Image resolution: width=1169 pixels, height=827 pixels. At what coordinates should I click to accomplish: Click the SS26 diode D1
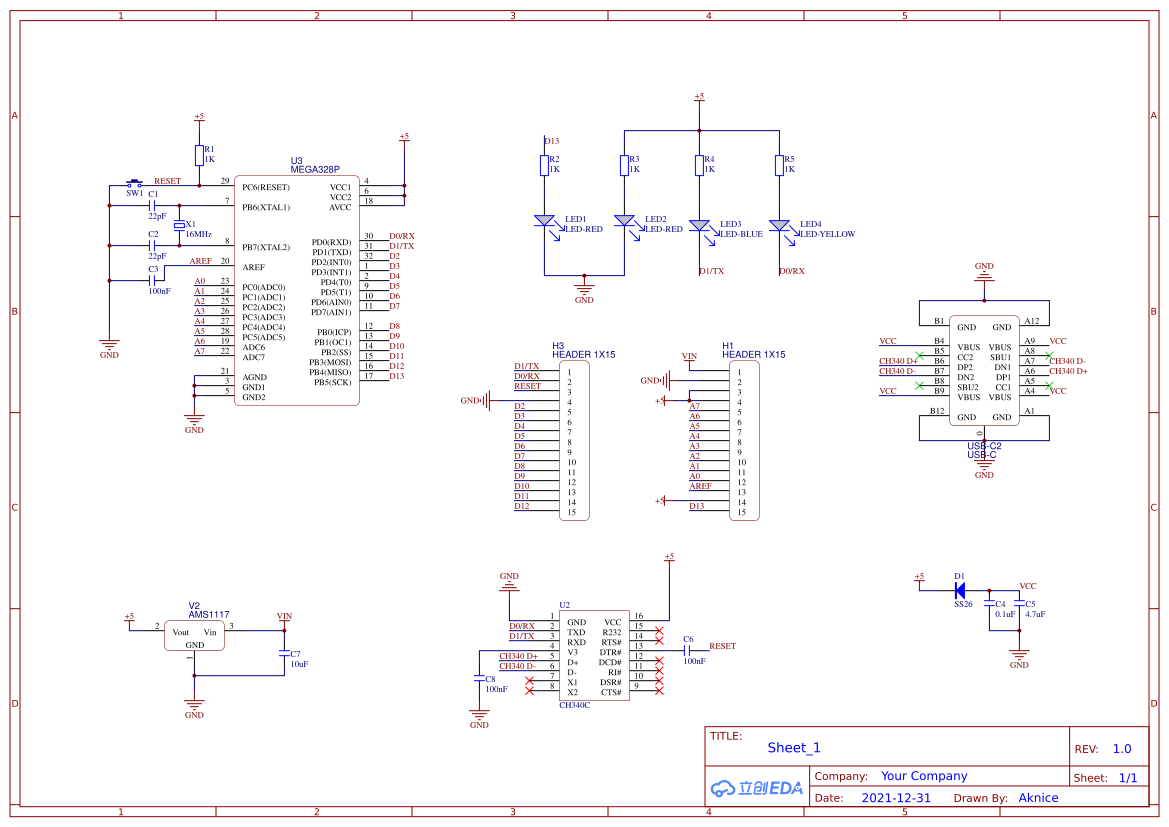pos(960,591)
